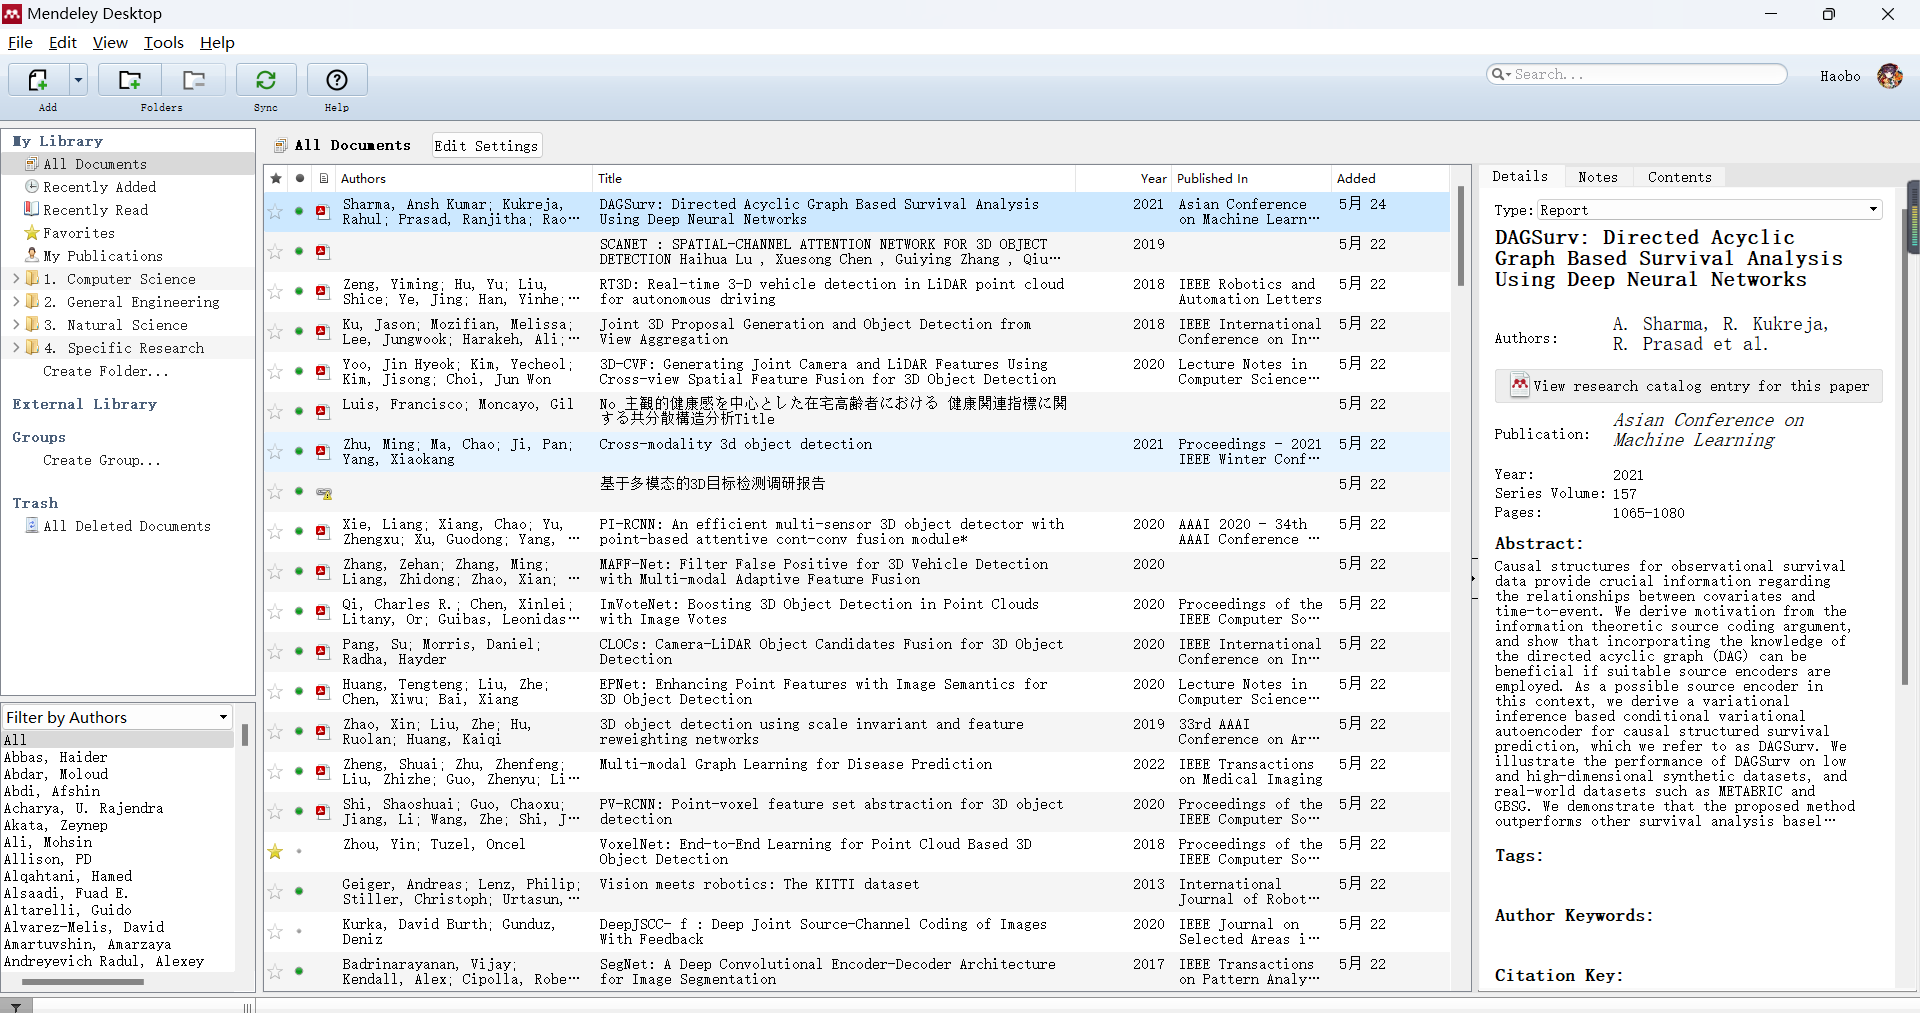1920x1013 pixels.
Task: Open PDF icon for PI-RCNN paper
Action: [x=323, y=532]
